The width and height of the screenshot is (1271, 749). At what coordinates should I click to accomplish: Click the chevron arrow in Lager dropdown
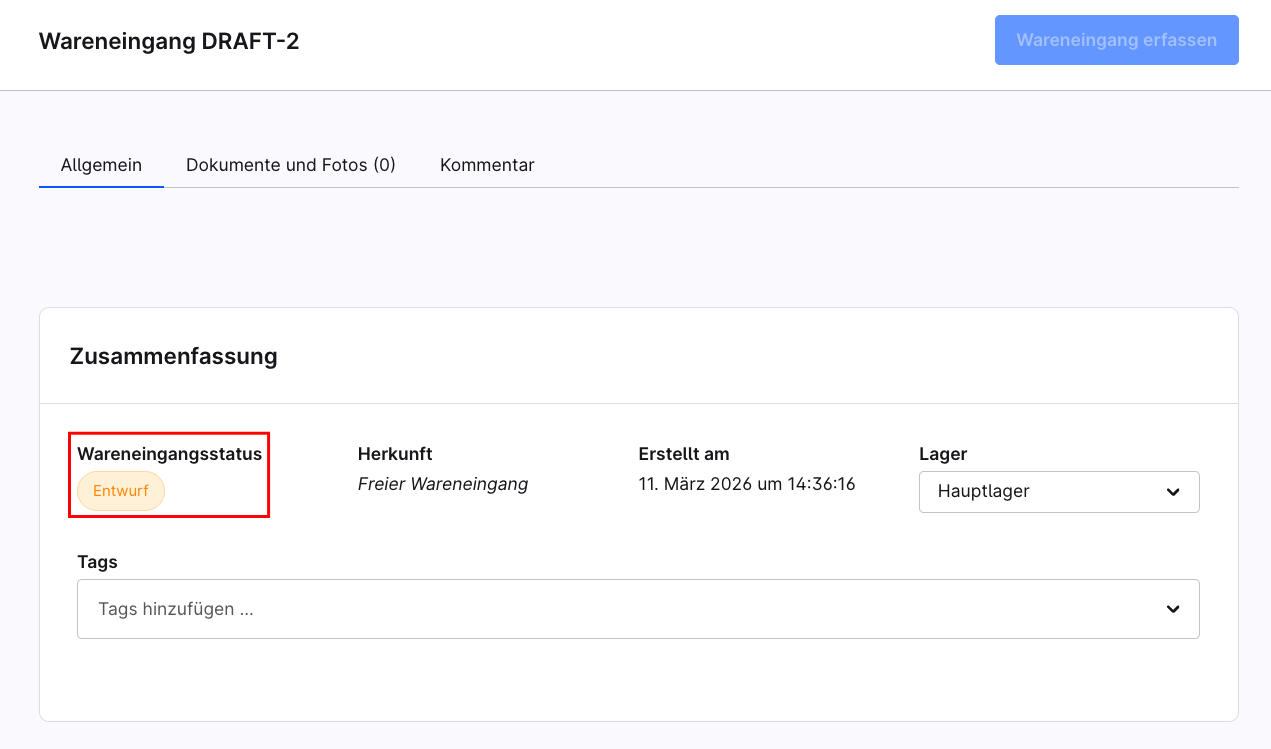[1173, 492]
